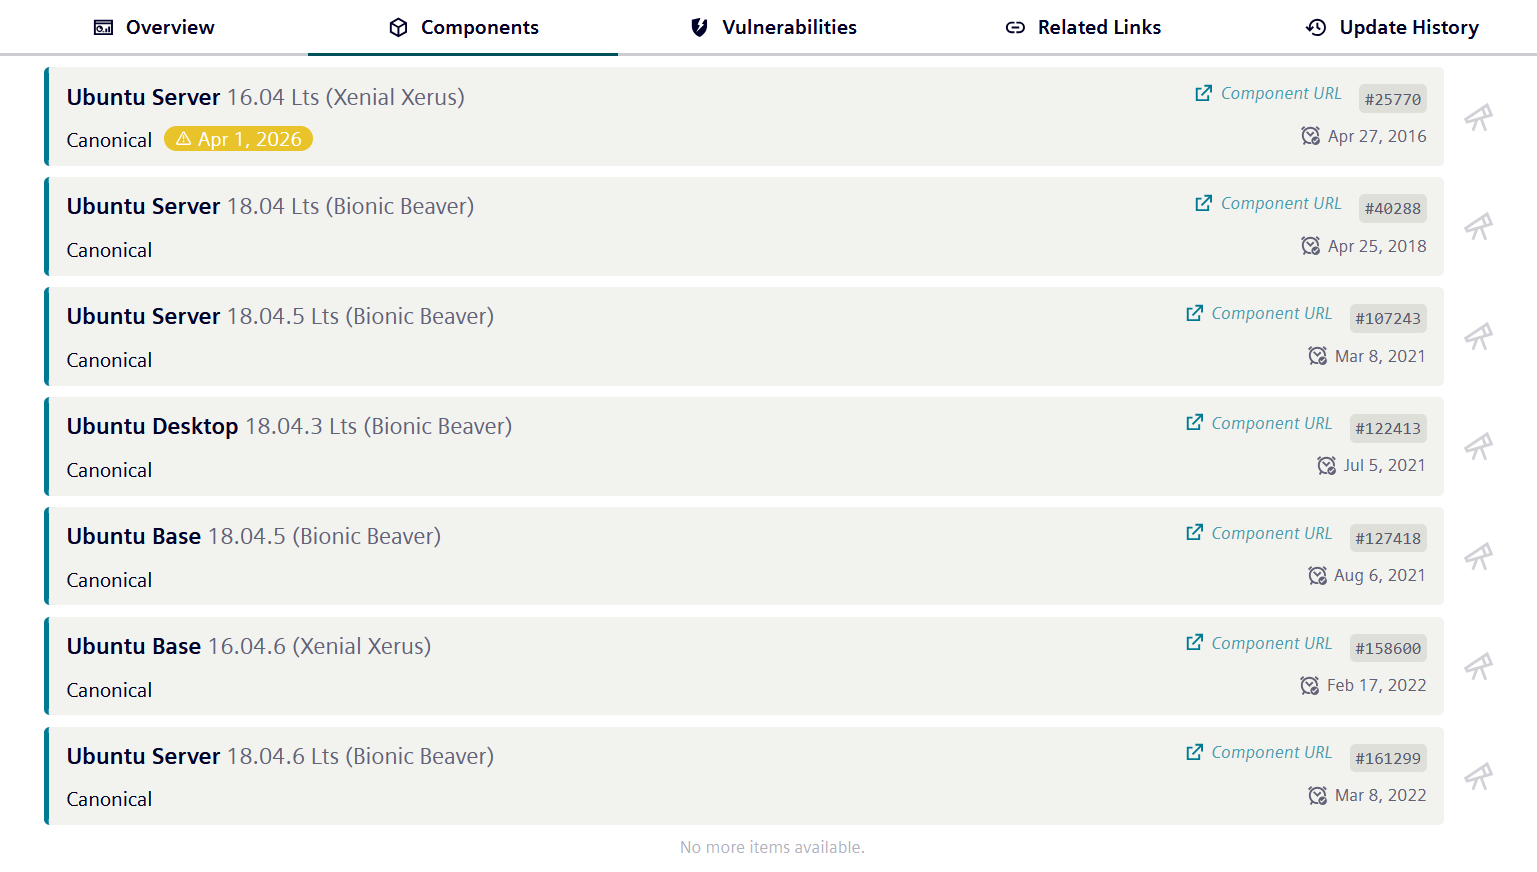This screenshot has width=1537, height=872.
Task: Select the Ubuntu Server 18.04 Lts title
Action: click(270, 206)
